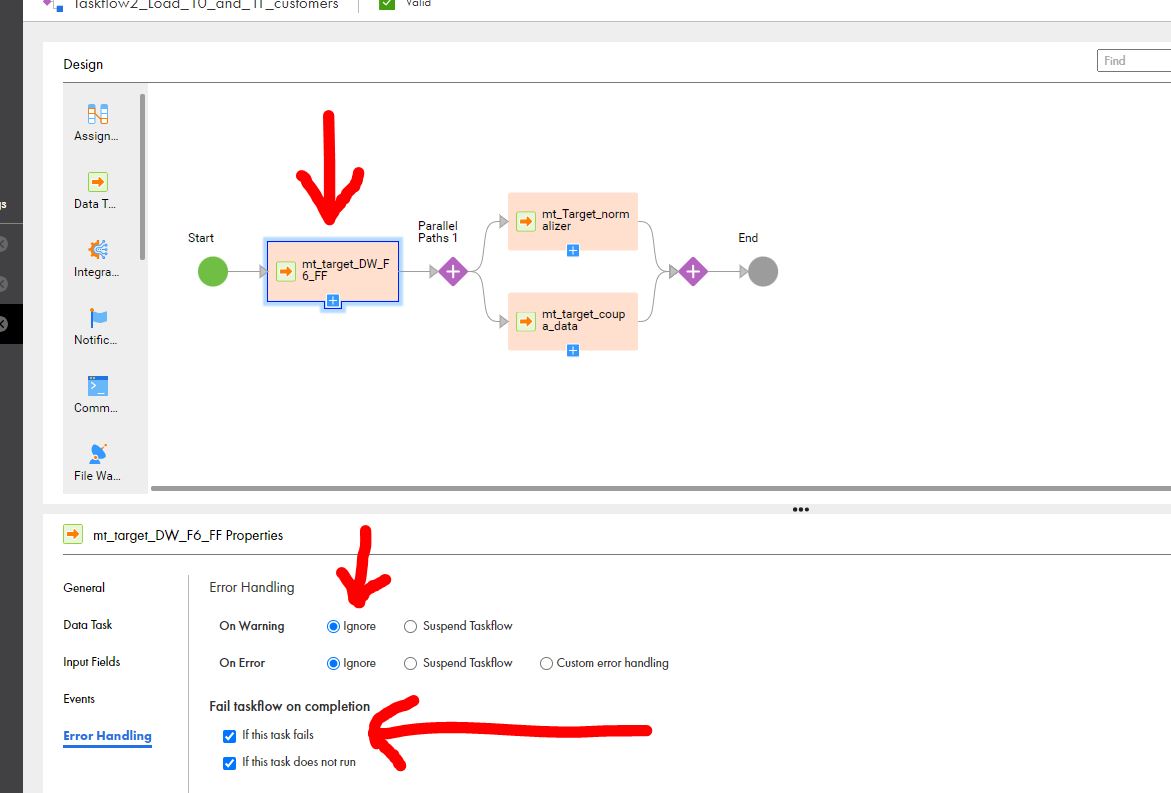1171x793 pixels.
Task: Set On Error to Custom error handling
Action: (546, 663)
